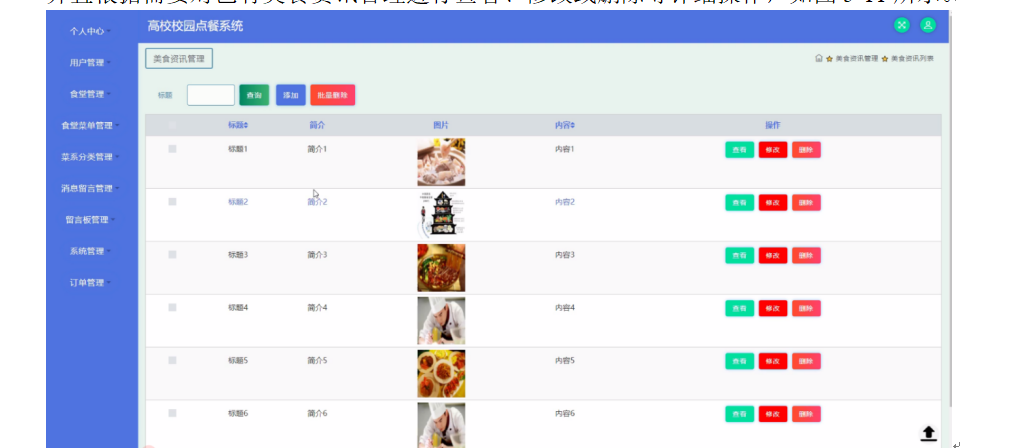The width and height of the screenshot is (1011, 448).
Task: Check the row checkbox for 标题3
Action: pos(172,255)
